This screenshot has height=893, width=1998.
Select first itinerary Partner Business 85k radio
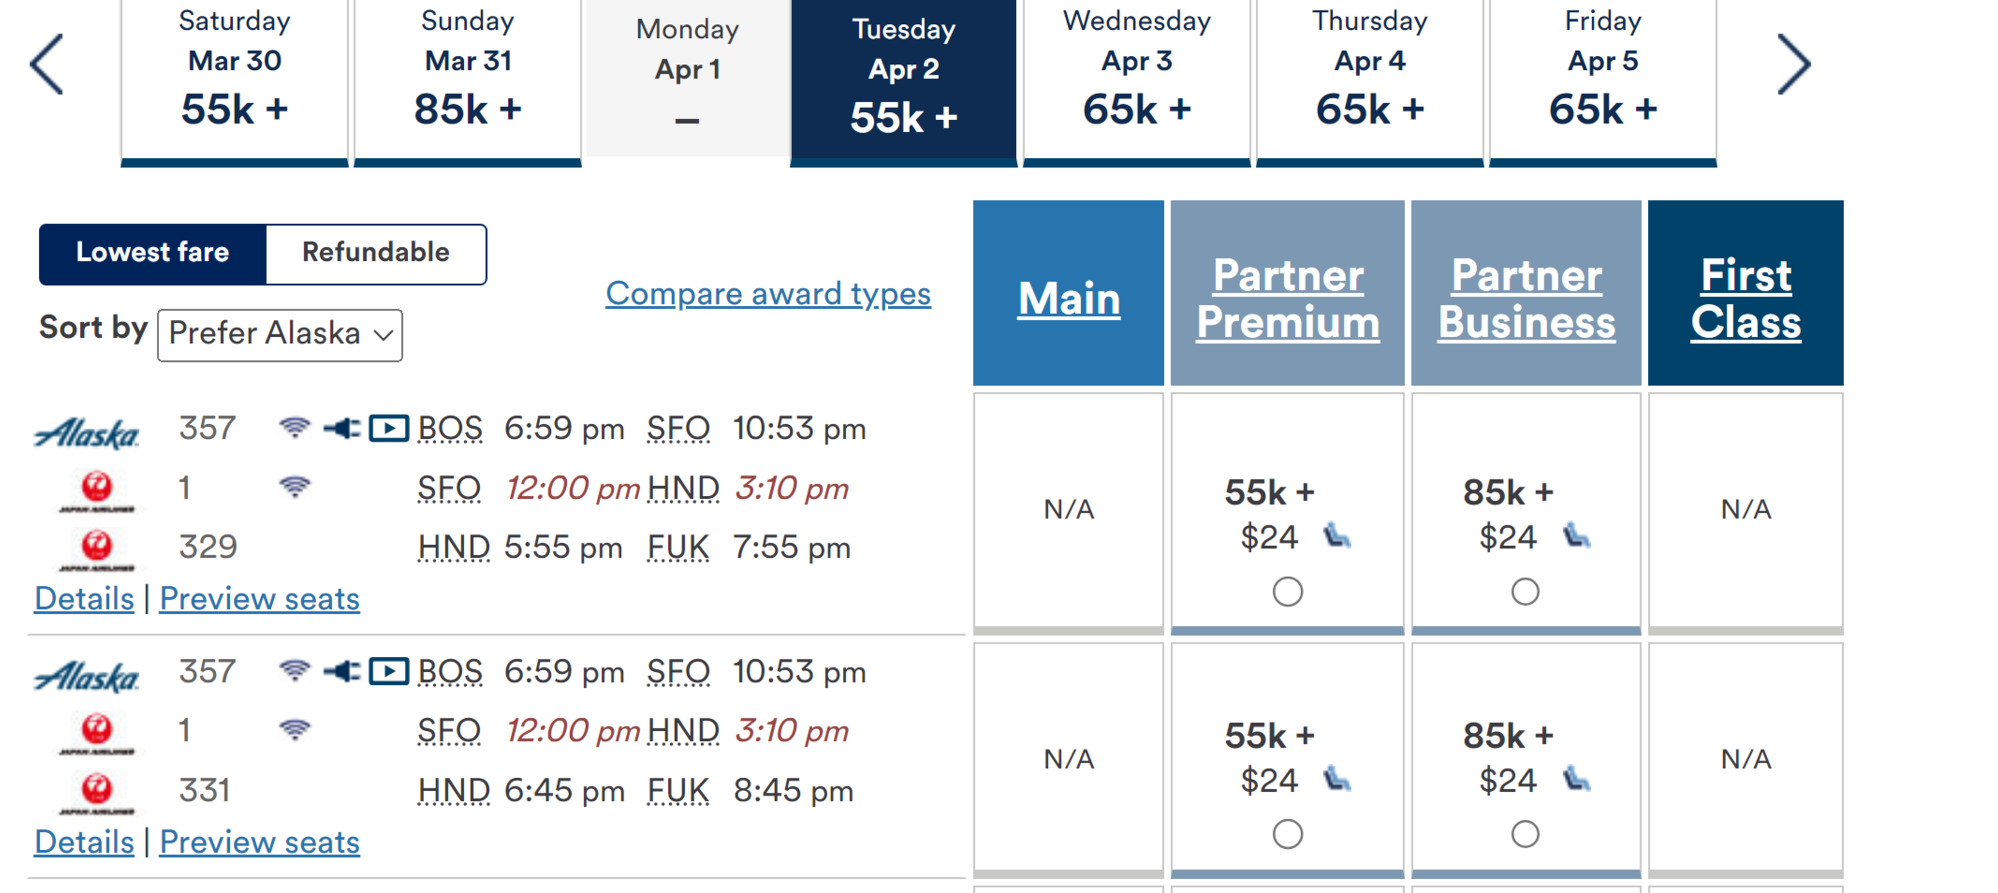pos(1525,592)
